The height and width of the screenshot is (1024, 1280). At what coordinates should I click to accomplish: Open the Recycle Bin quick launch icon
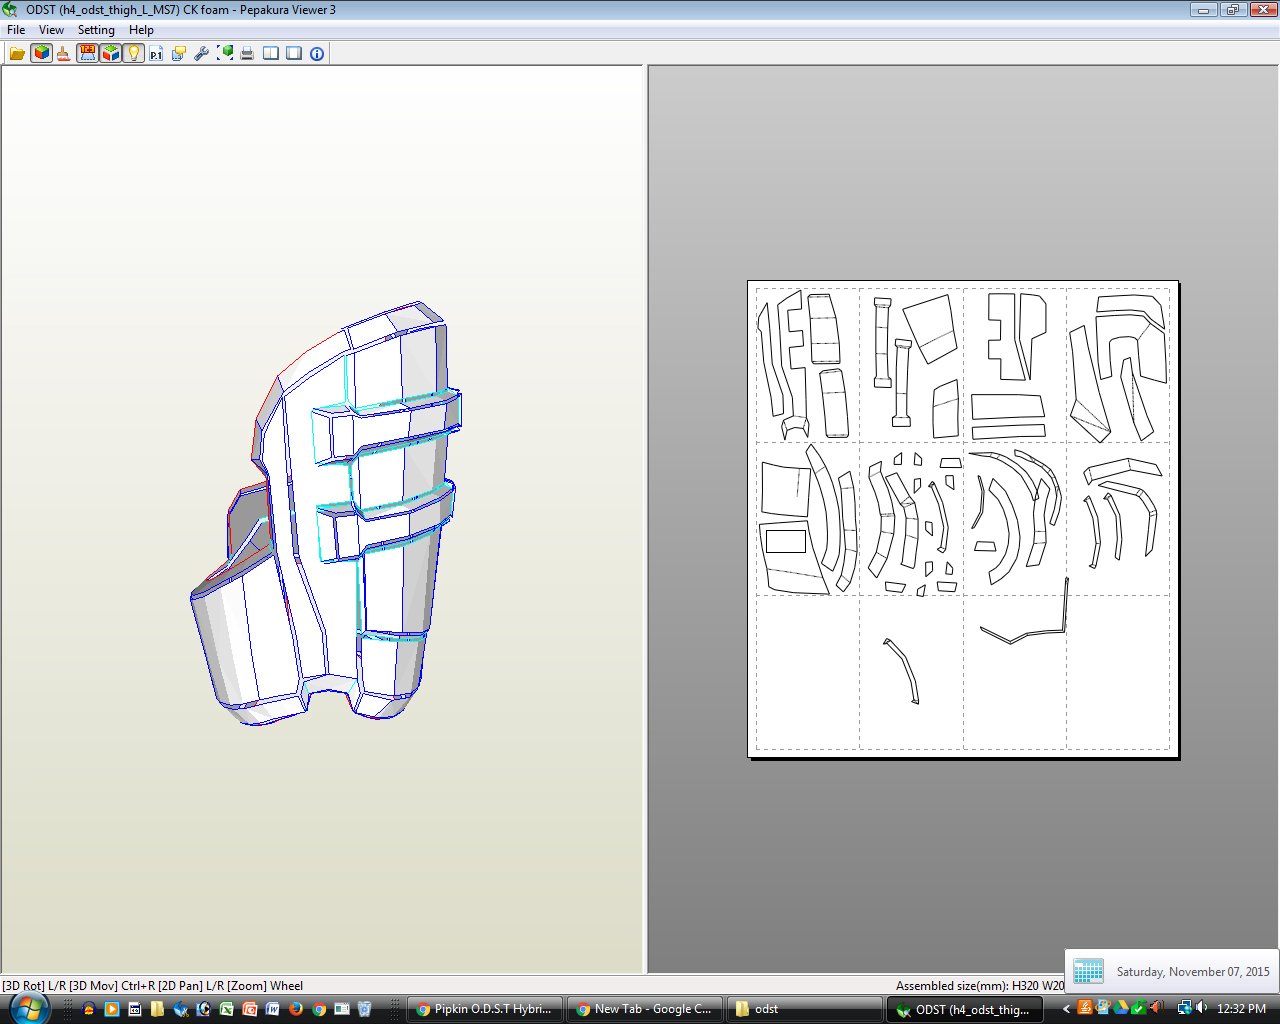pos(364,1009)
